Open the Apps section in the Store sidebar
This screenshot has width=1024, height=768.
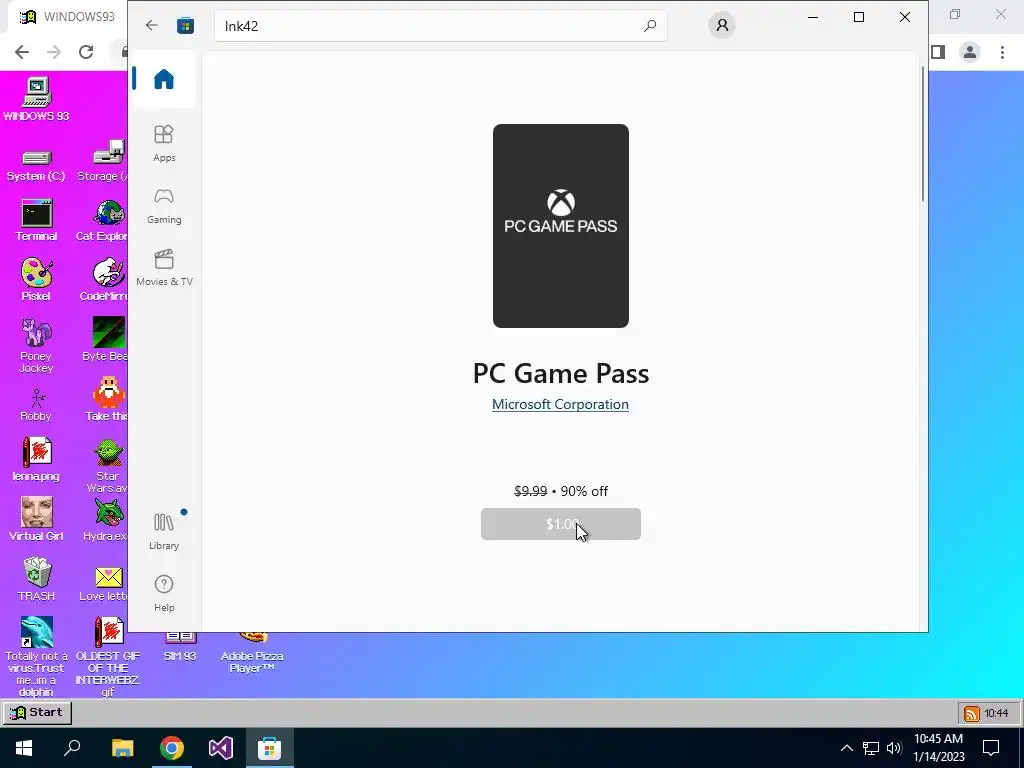click(164, 143)
